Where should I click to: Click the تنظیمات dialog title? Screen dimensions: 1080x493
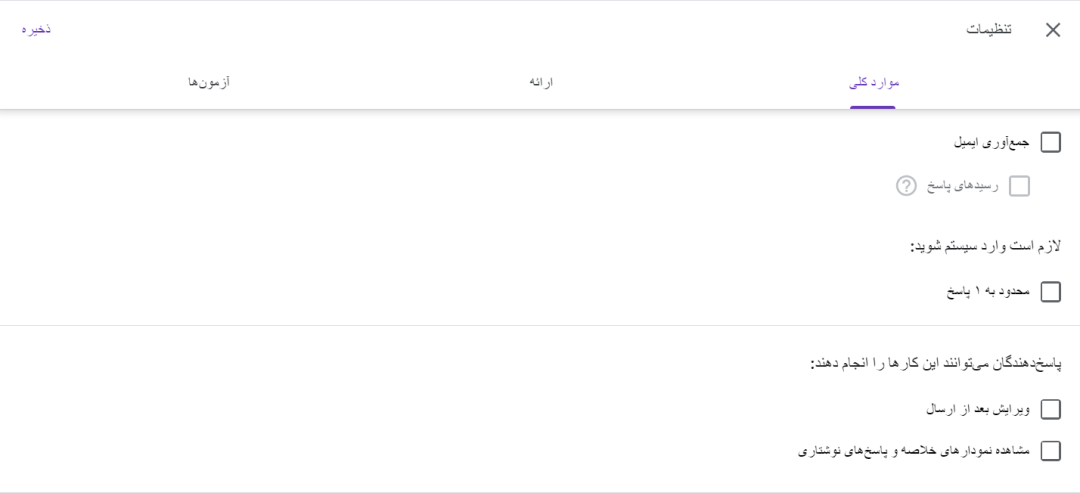988,30
